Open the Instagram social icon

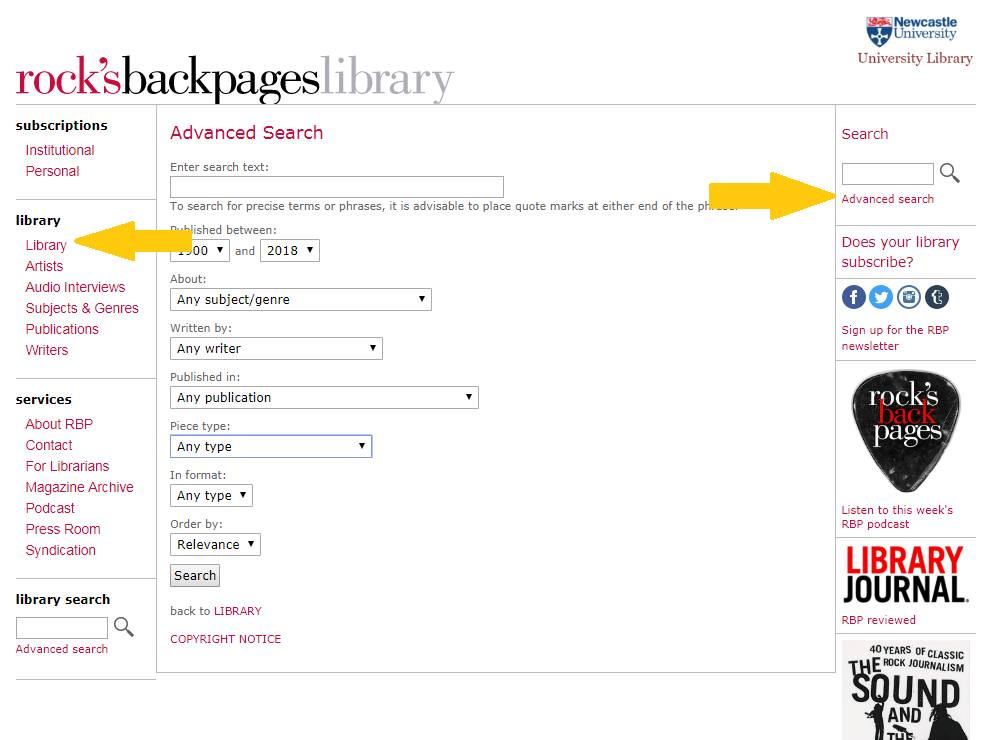(909, 297)
